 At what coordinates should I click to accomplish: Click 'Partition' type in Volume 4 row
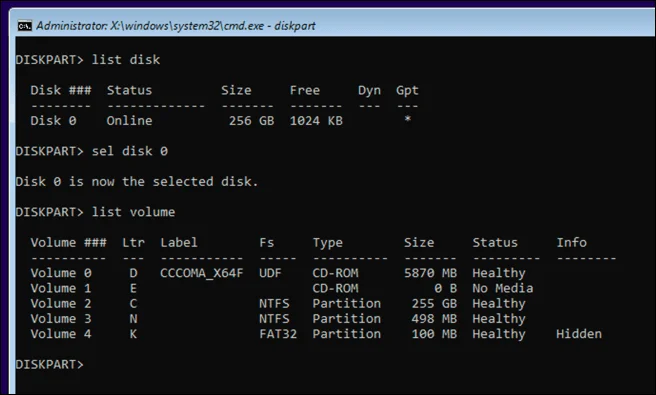[346, 334]
